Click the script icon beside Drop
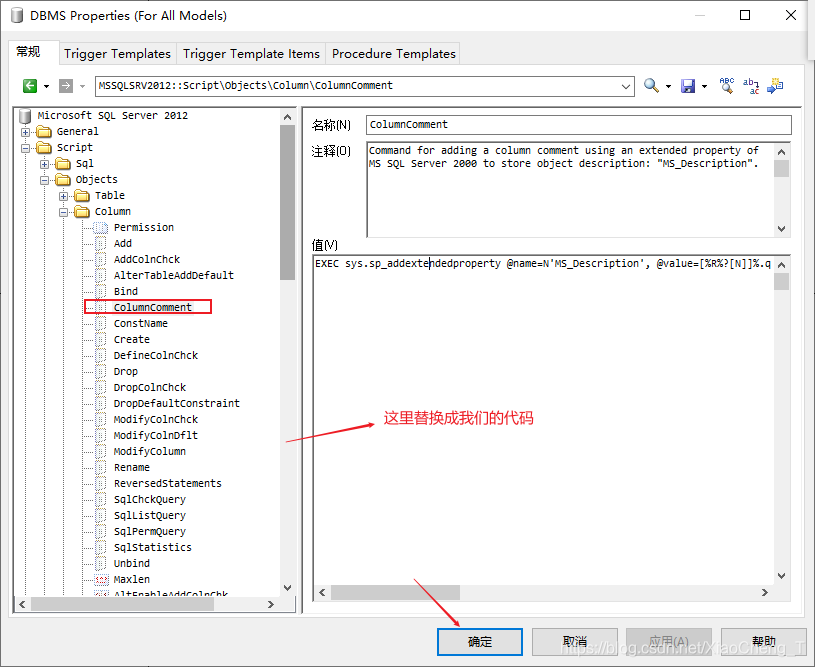Screen dimensions: 815x667 (101, 372)
